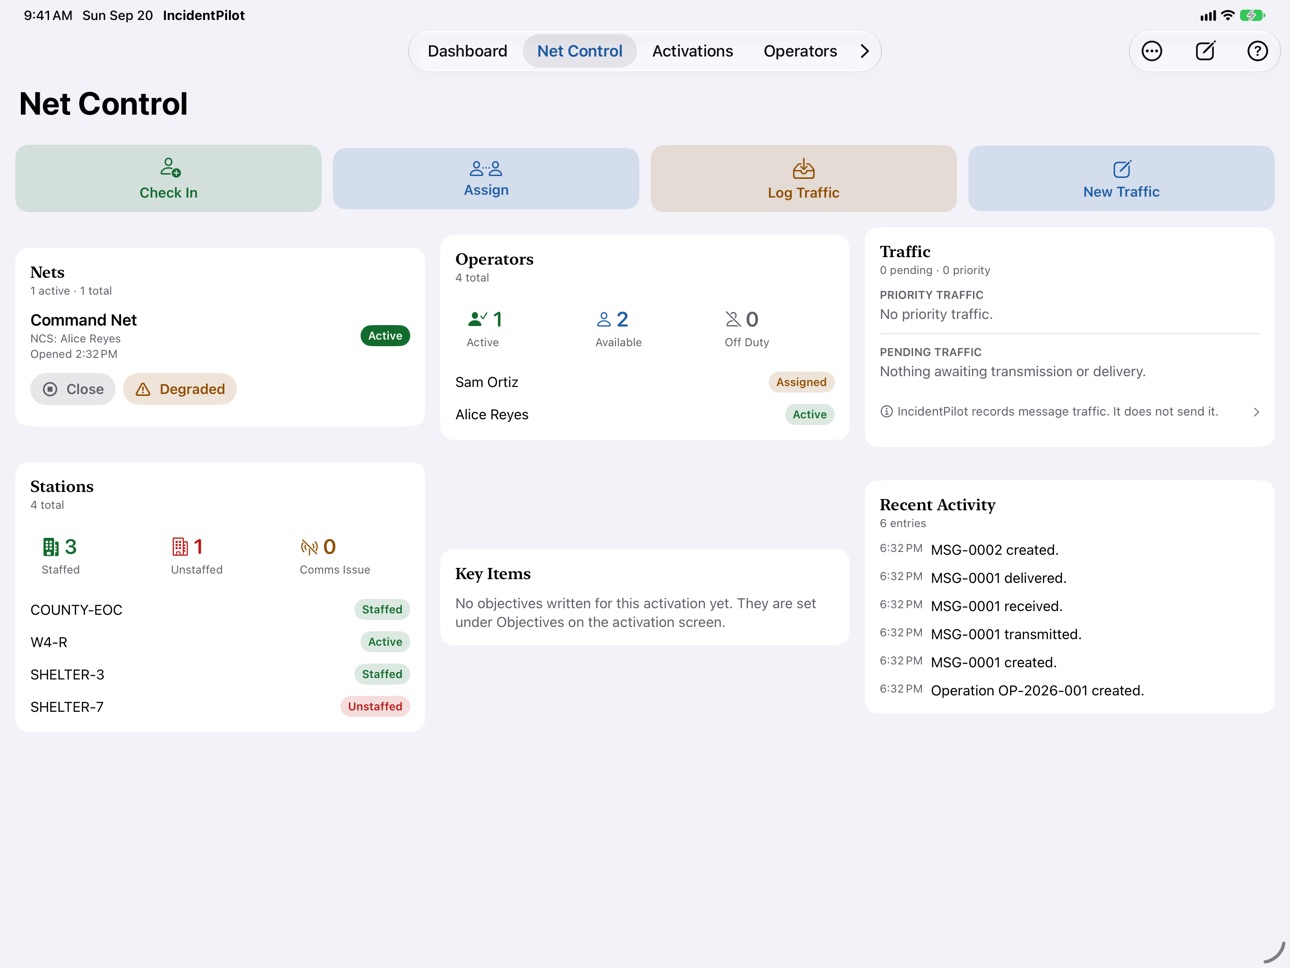Click the Active operators person icon
The image size is (1290, 968).
(x=477, y=319)
